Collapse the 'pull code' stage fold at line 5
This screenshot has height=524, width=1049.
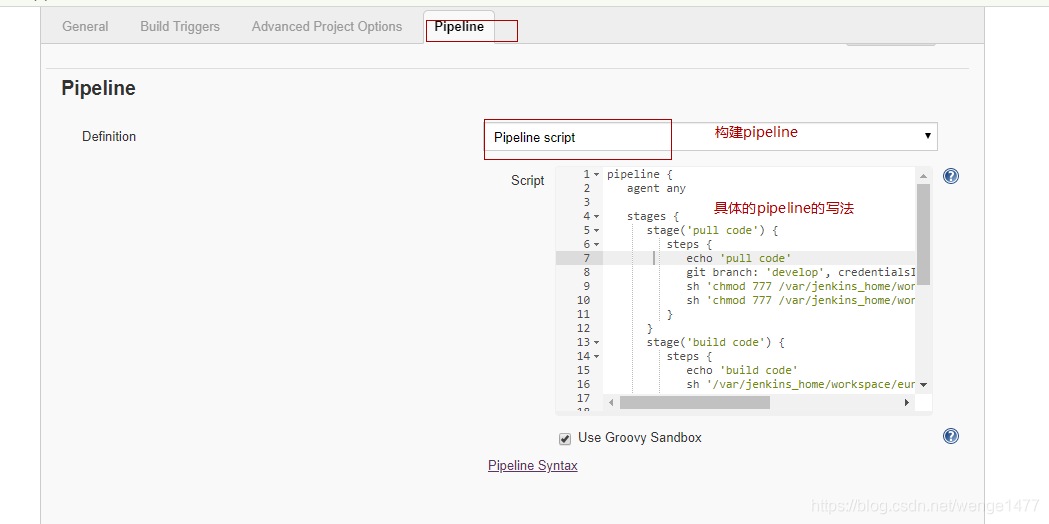(x=596, y=231)
